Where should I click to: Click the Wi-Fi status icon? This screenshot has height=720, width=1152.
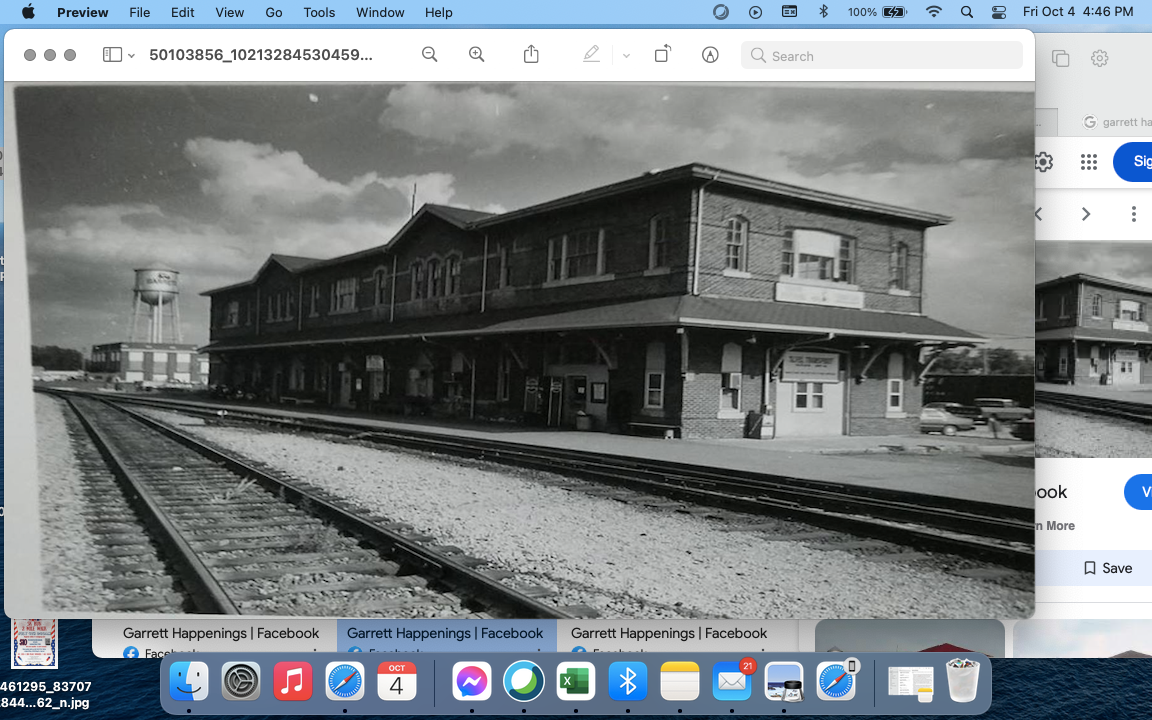click(x=934, y=12)
